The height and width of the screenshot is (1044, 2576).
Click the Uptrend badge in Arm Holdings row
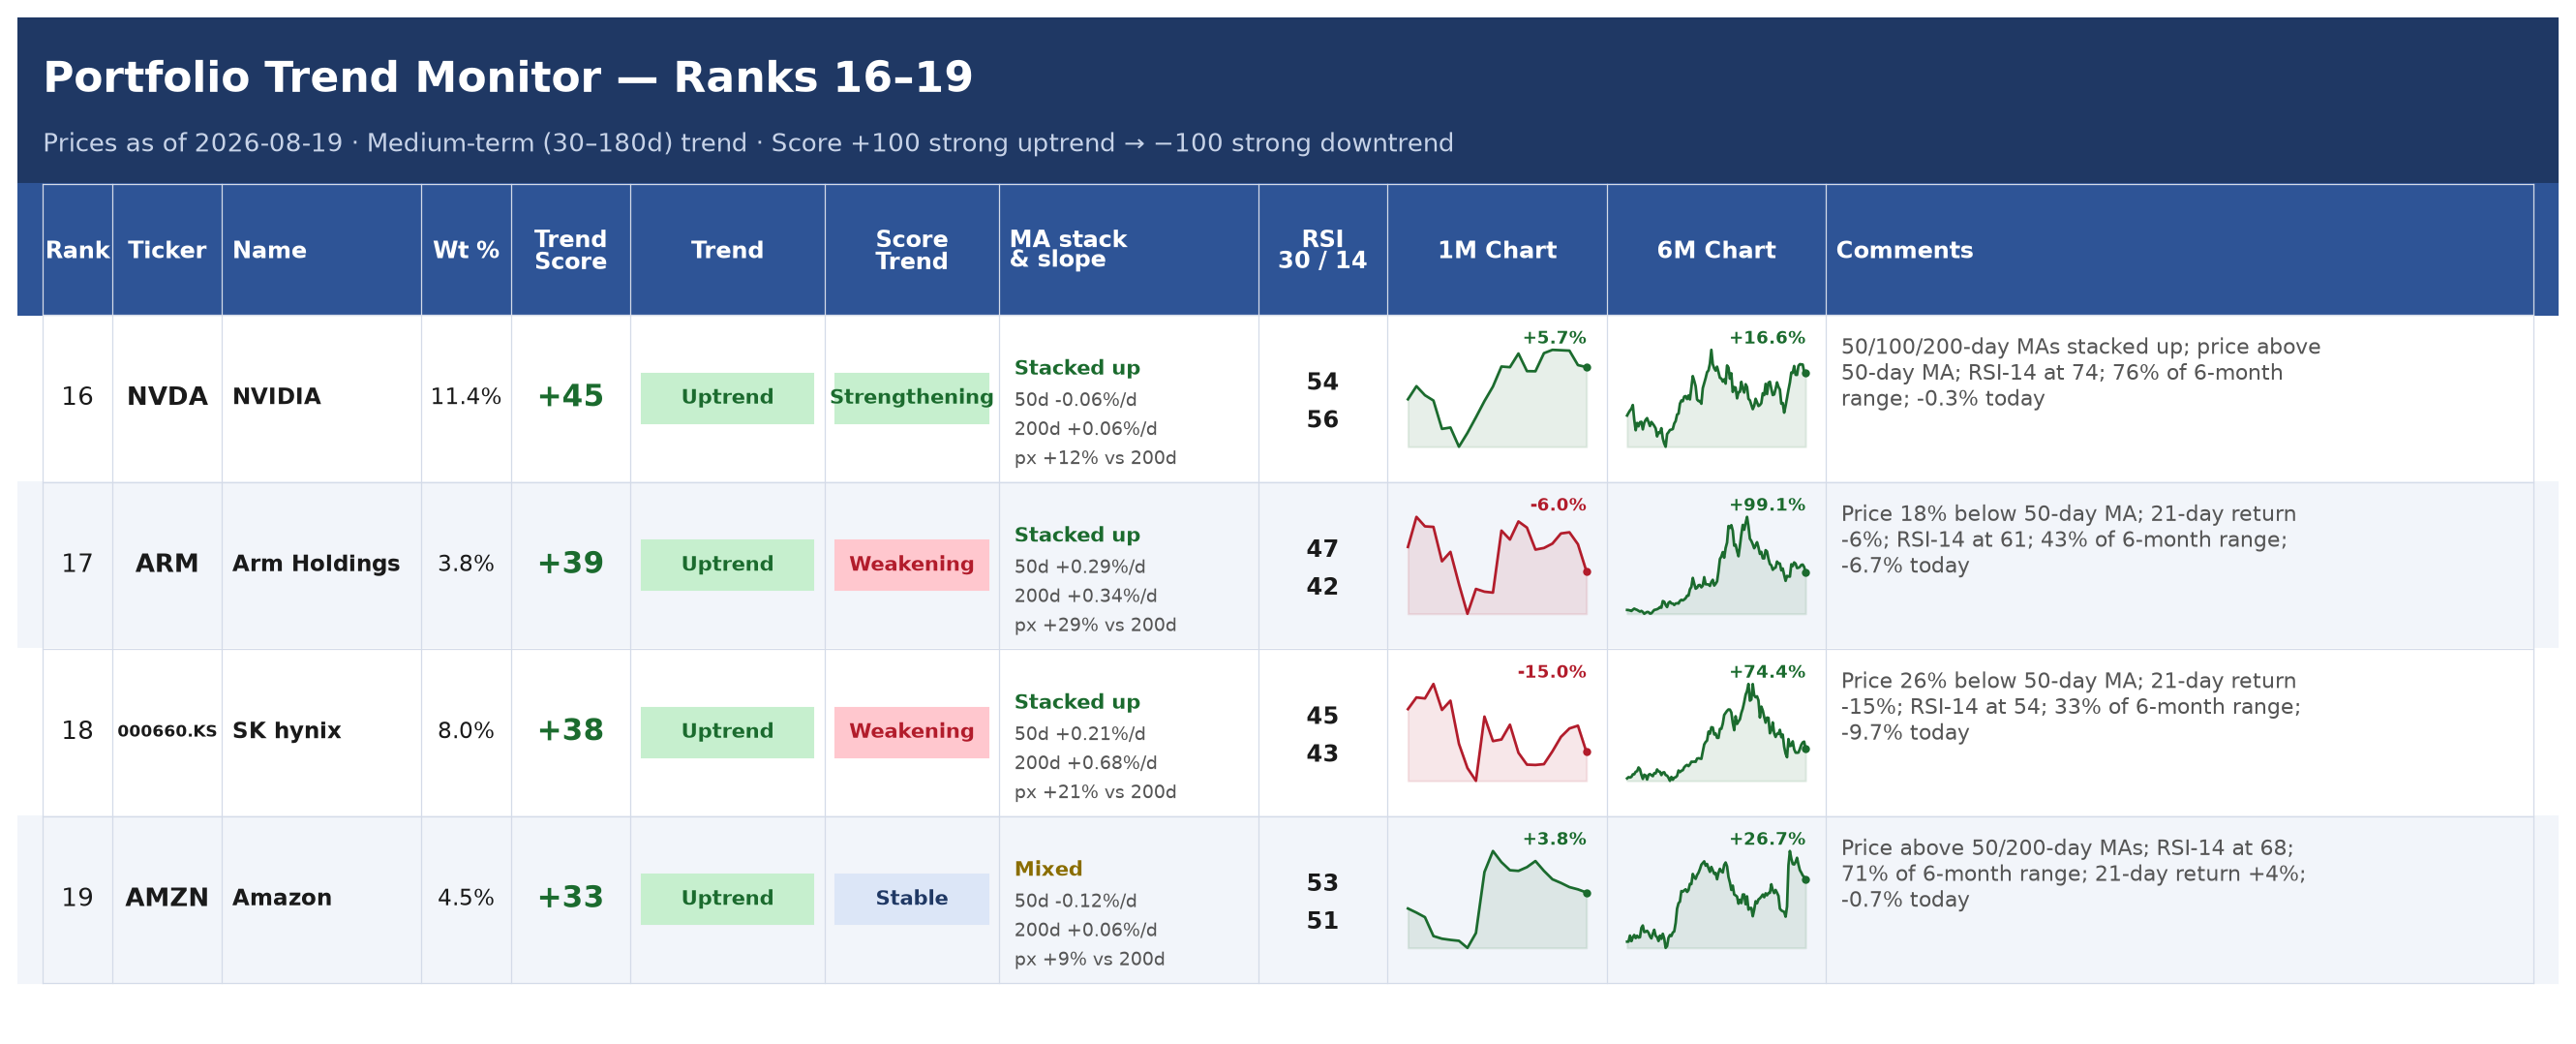(727, 565)
